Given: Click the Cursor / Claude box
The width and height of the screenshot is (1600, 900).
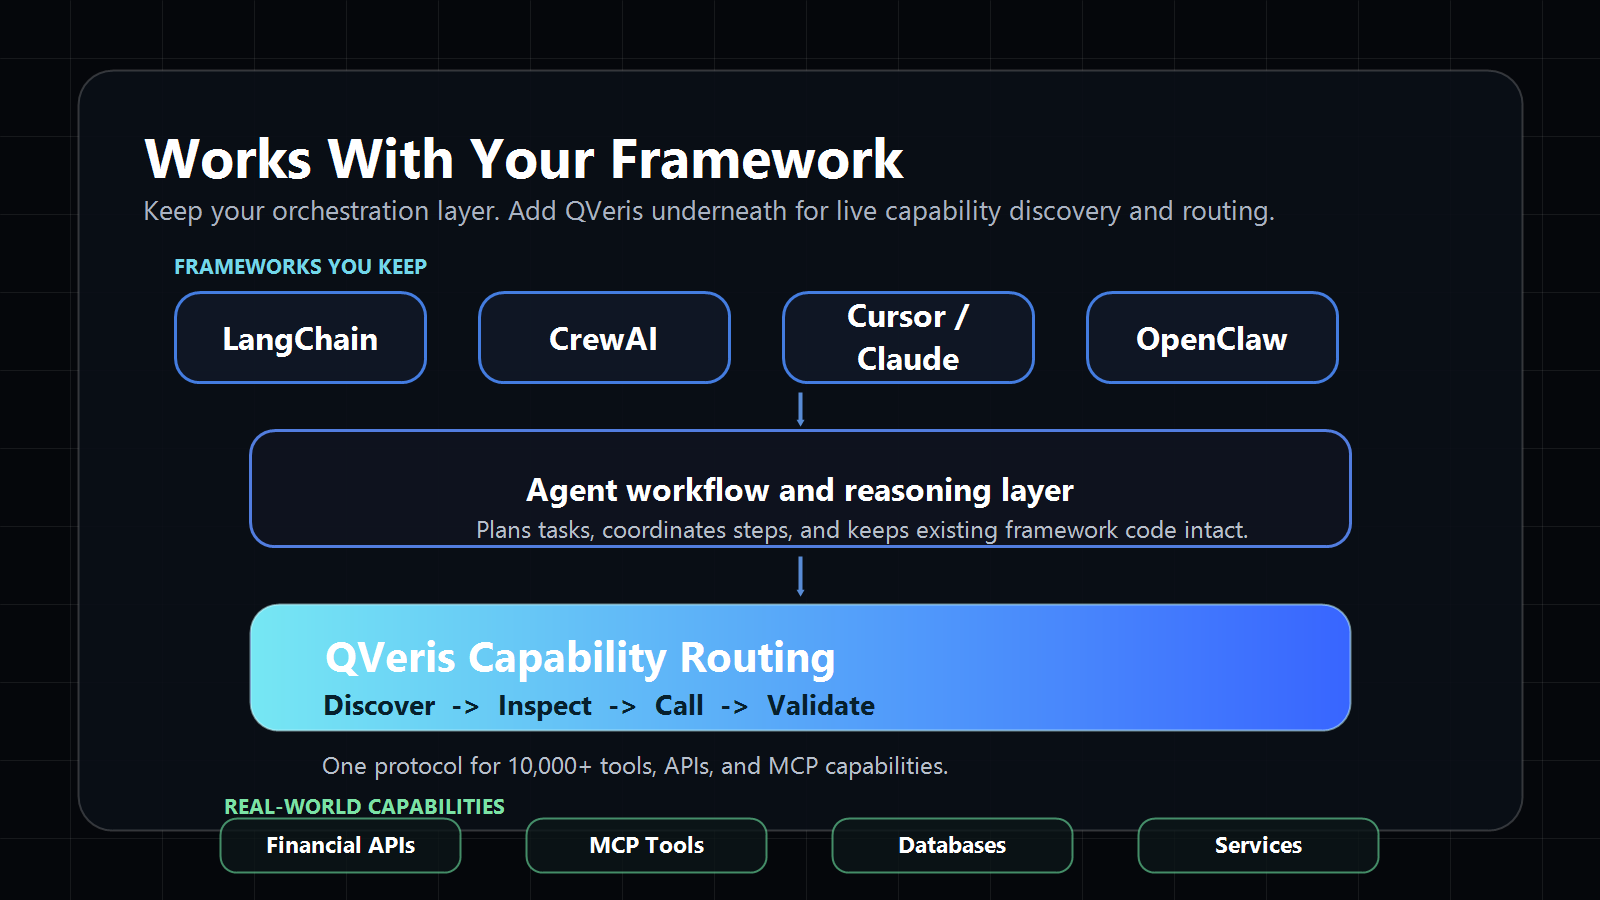Looking at the screenshot, I should click(x=908, y=338).
